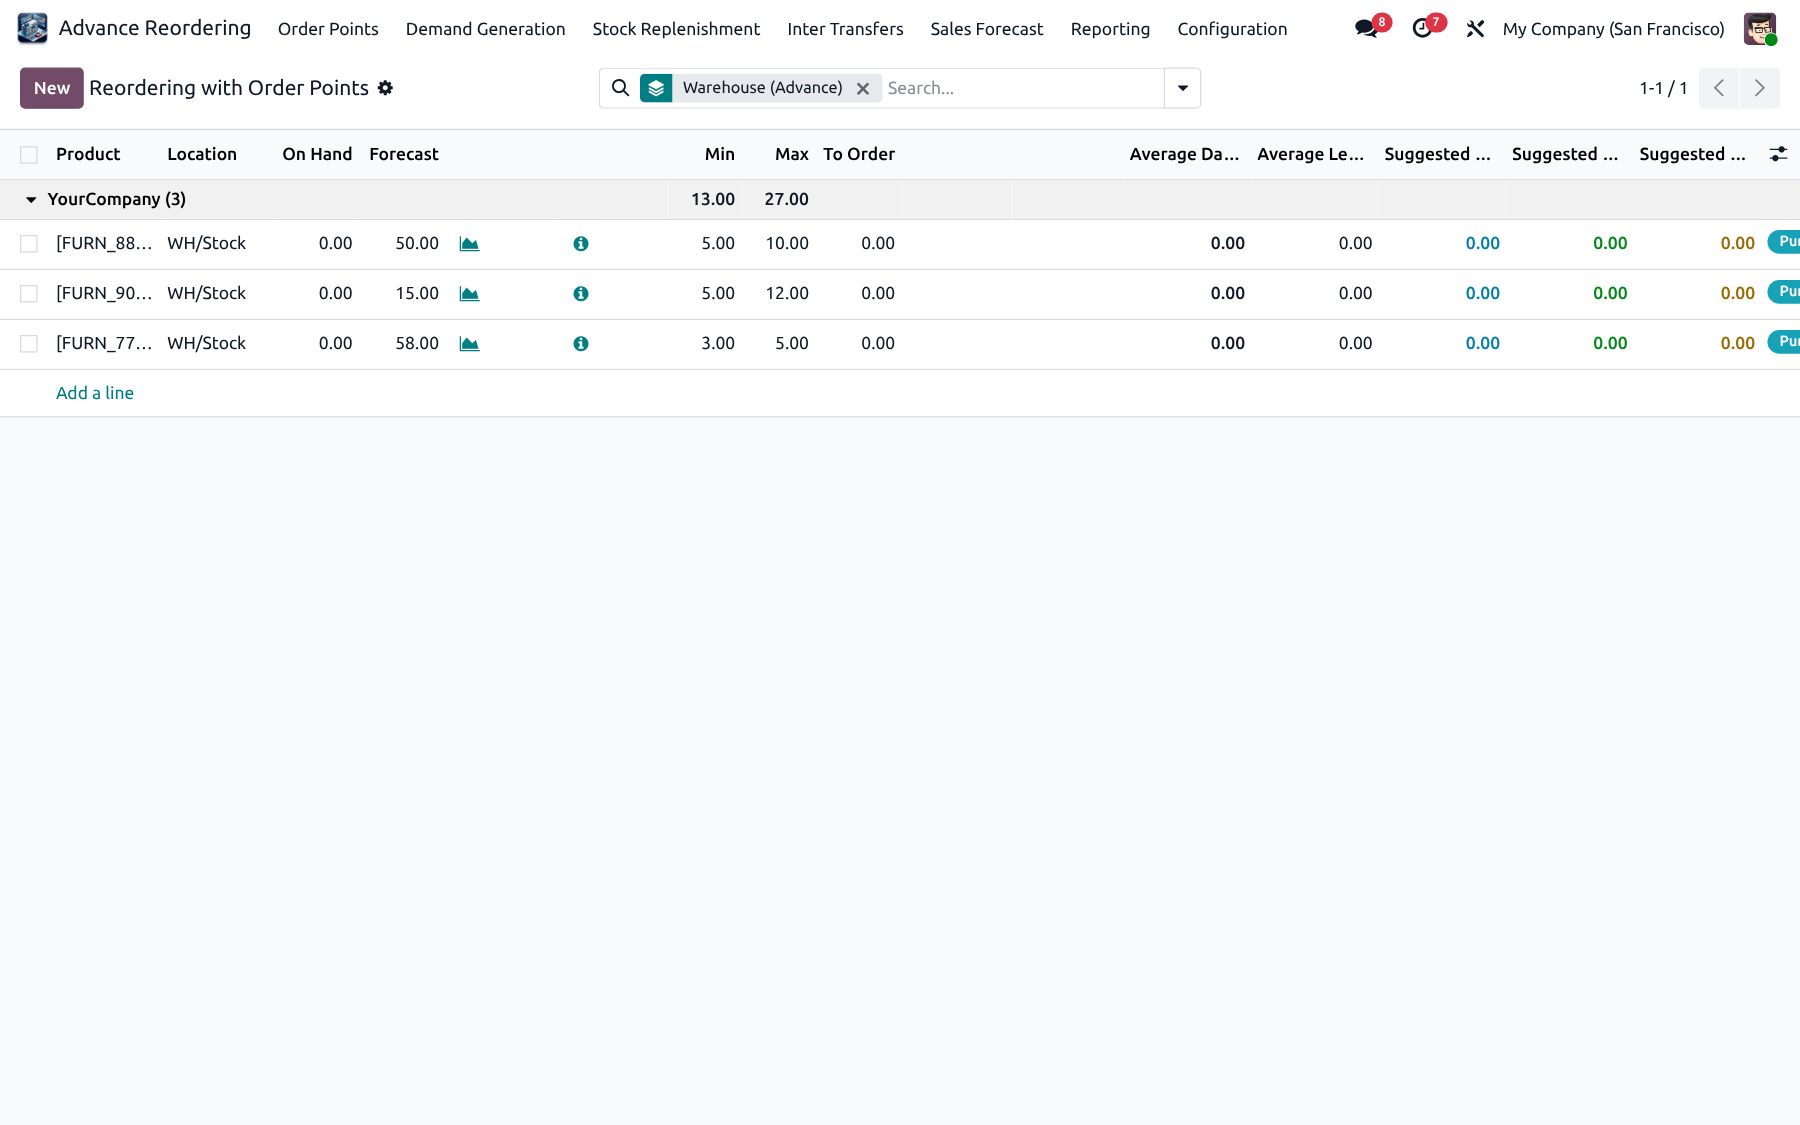Open the debug tools icon
The width and height of the screenshot is (1800, 1125).
(1475, 29)
